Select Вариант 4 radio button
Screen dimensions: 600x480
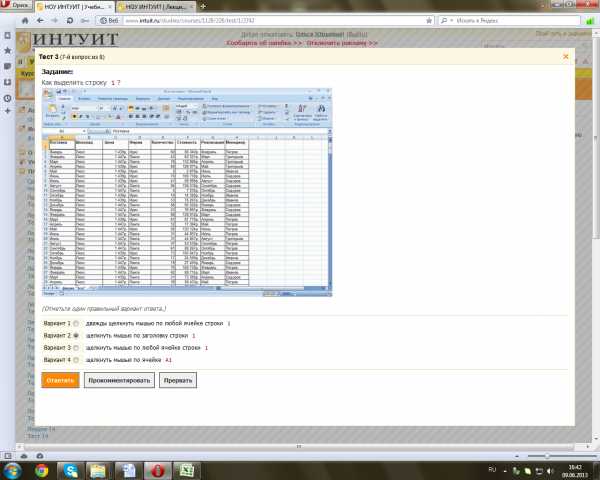(x=76, y=360)
